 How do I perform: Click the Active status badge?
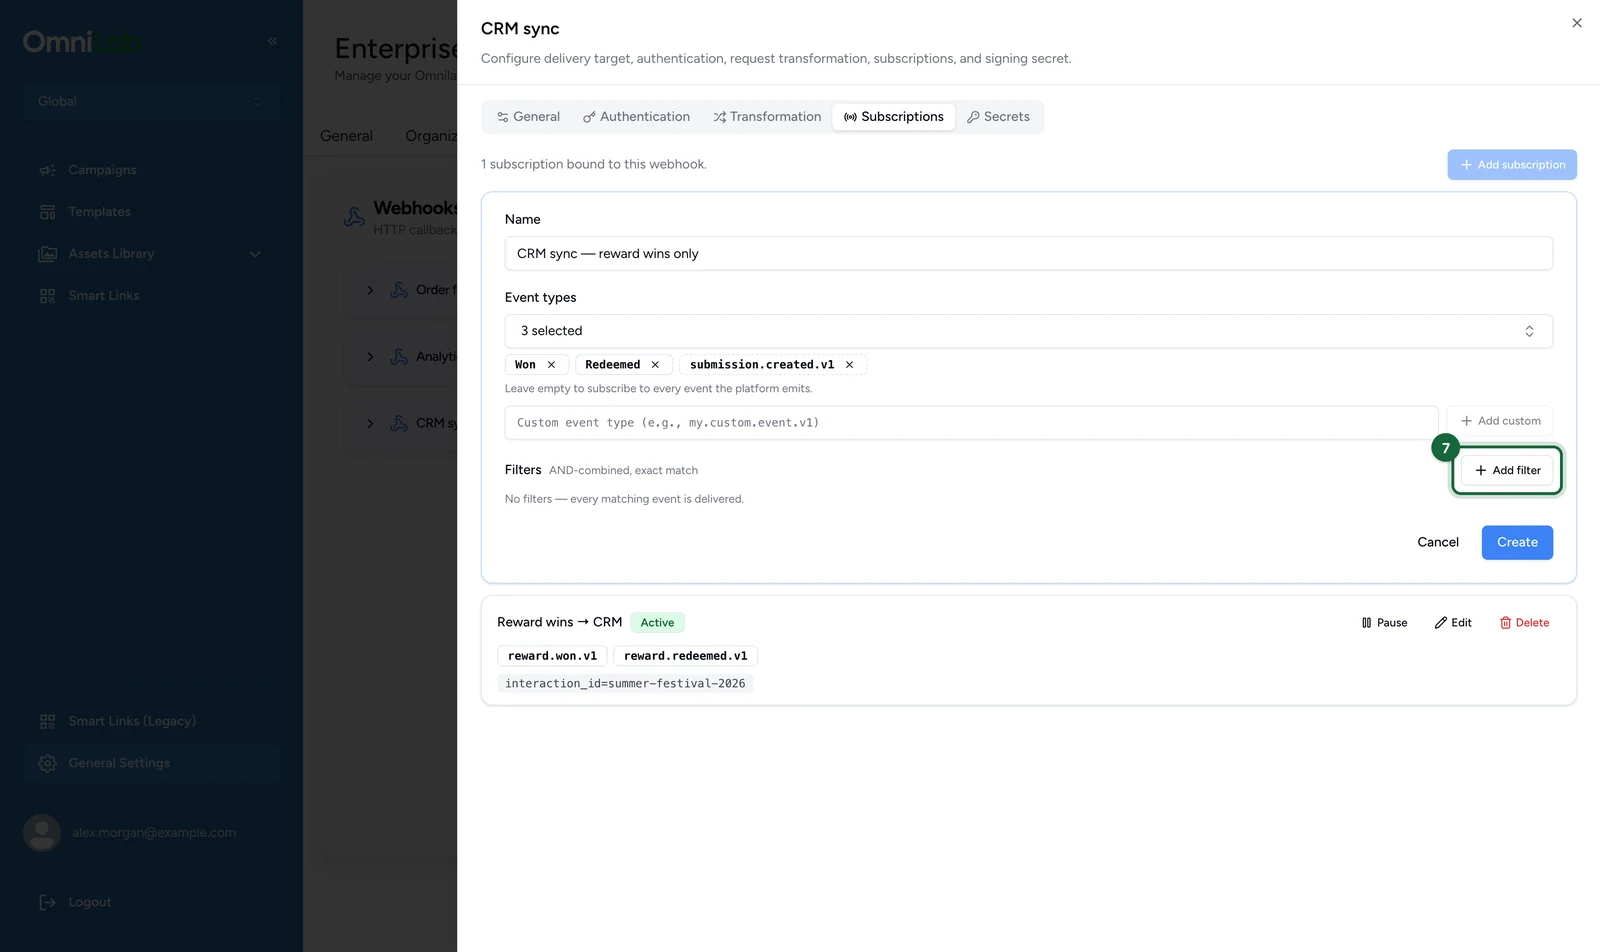pyautogui.click(x=657, y=623)
